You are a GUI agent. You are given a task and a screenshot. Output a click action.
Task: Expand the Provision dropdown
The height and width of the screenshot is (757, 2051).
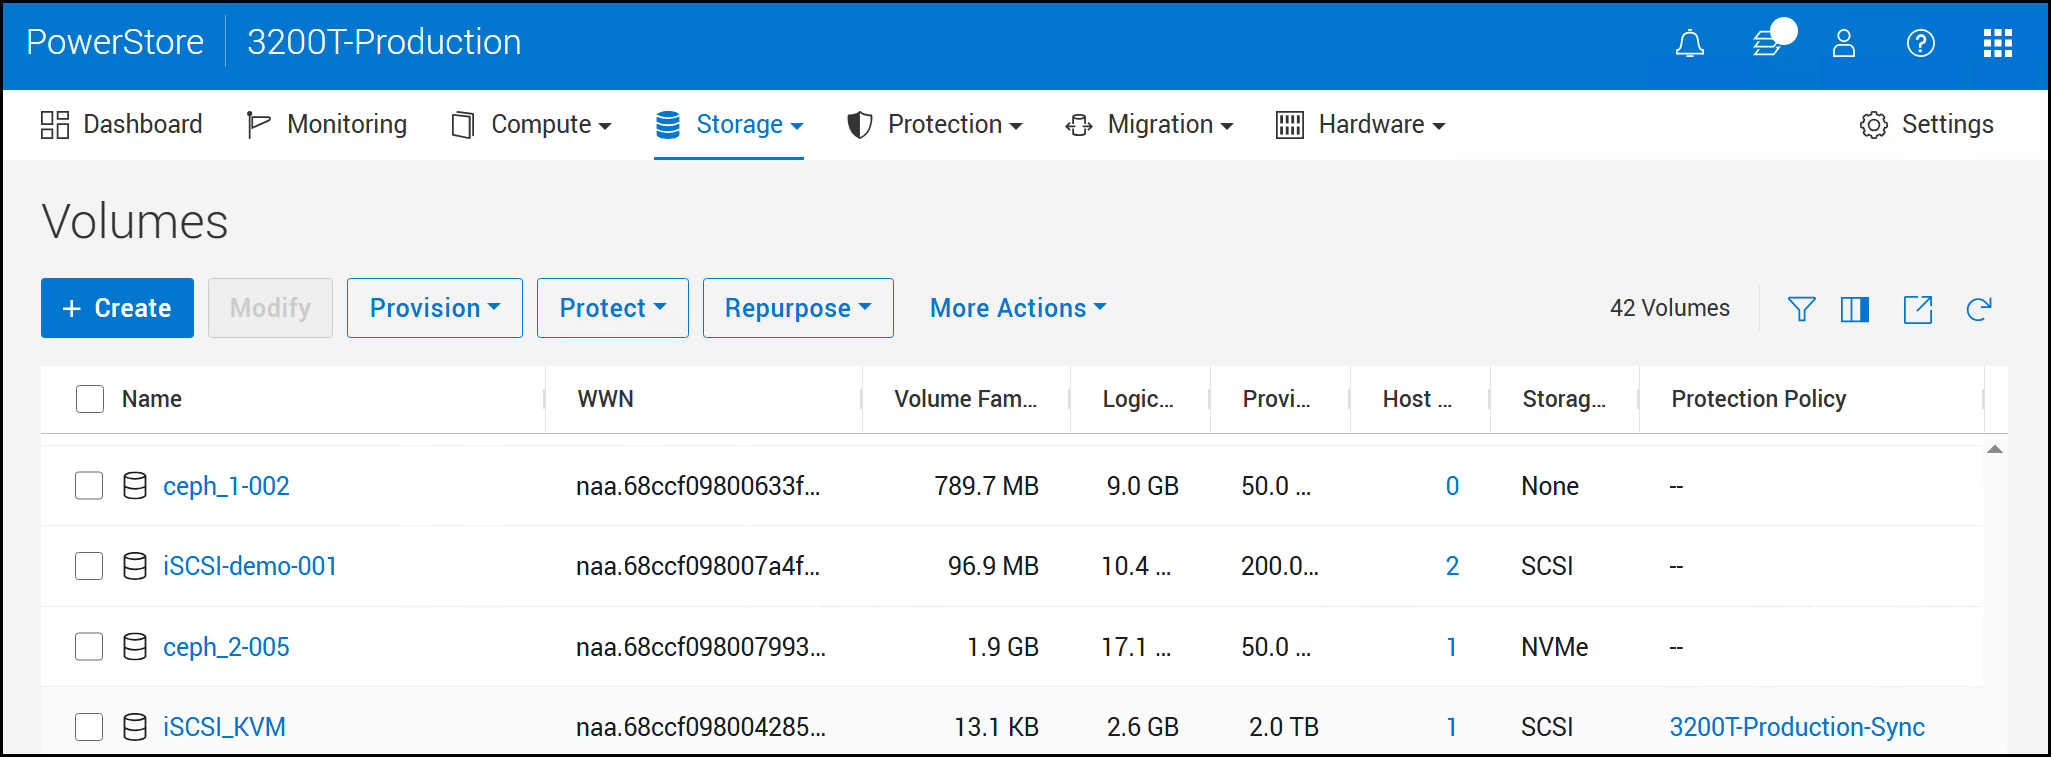435,308
